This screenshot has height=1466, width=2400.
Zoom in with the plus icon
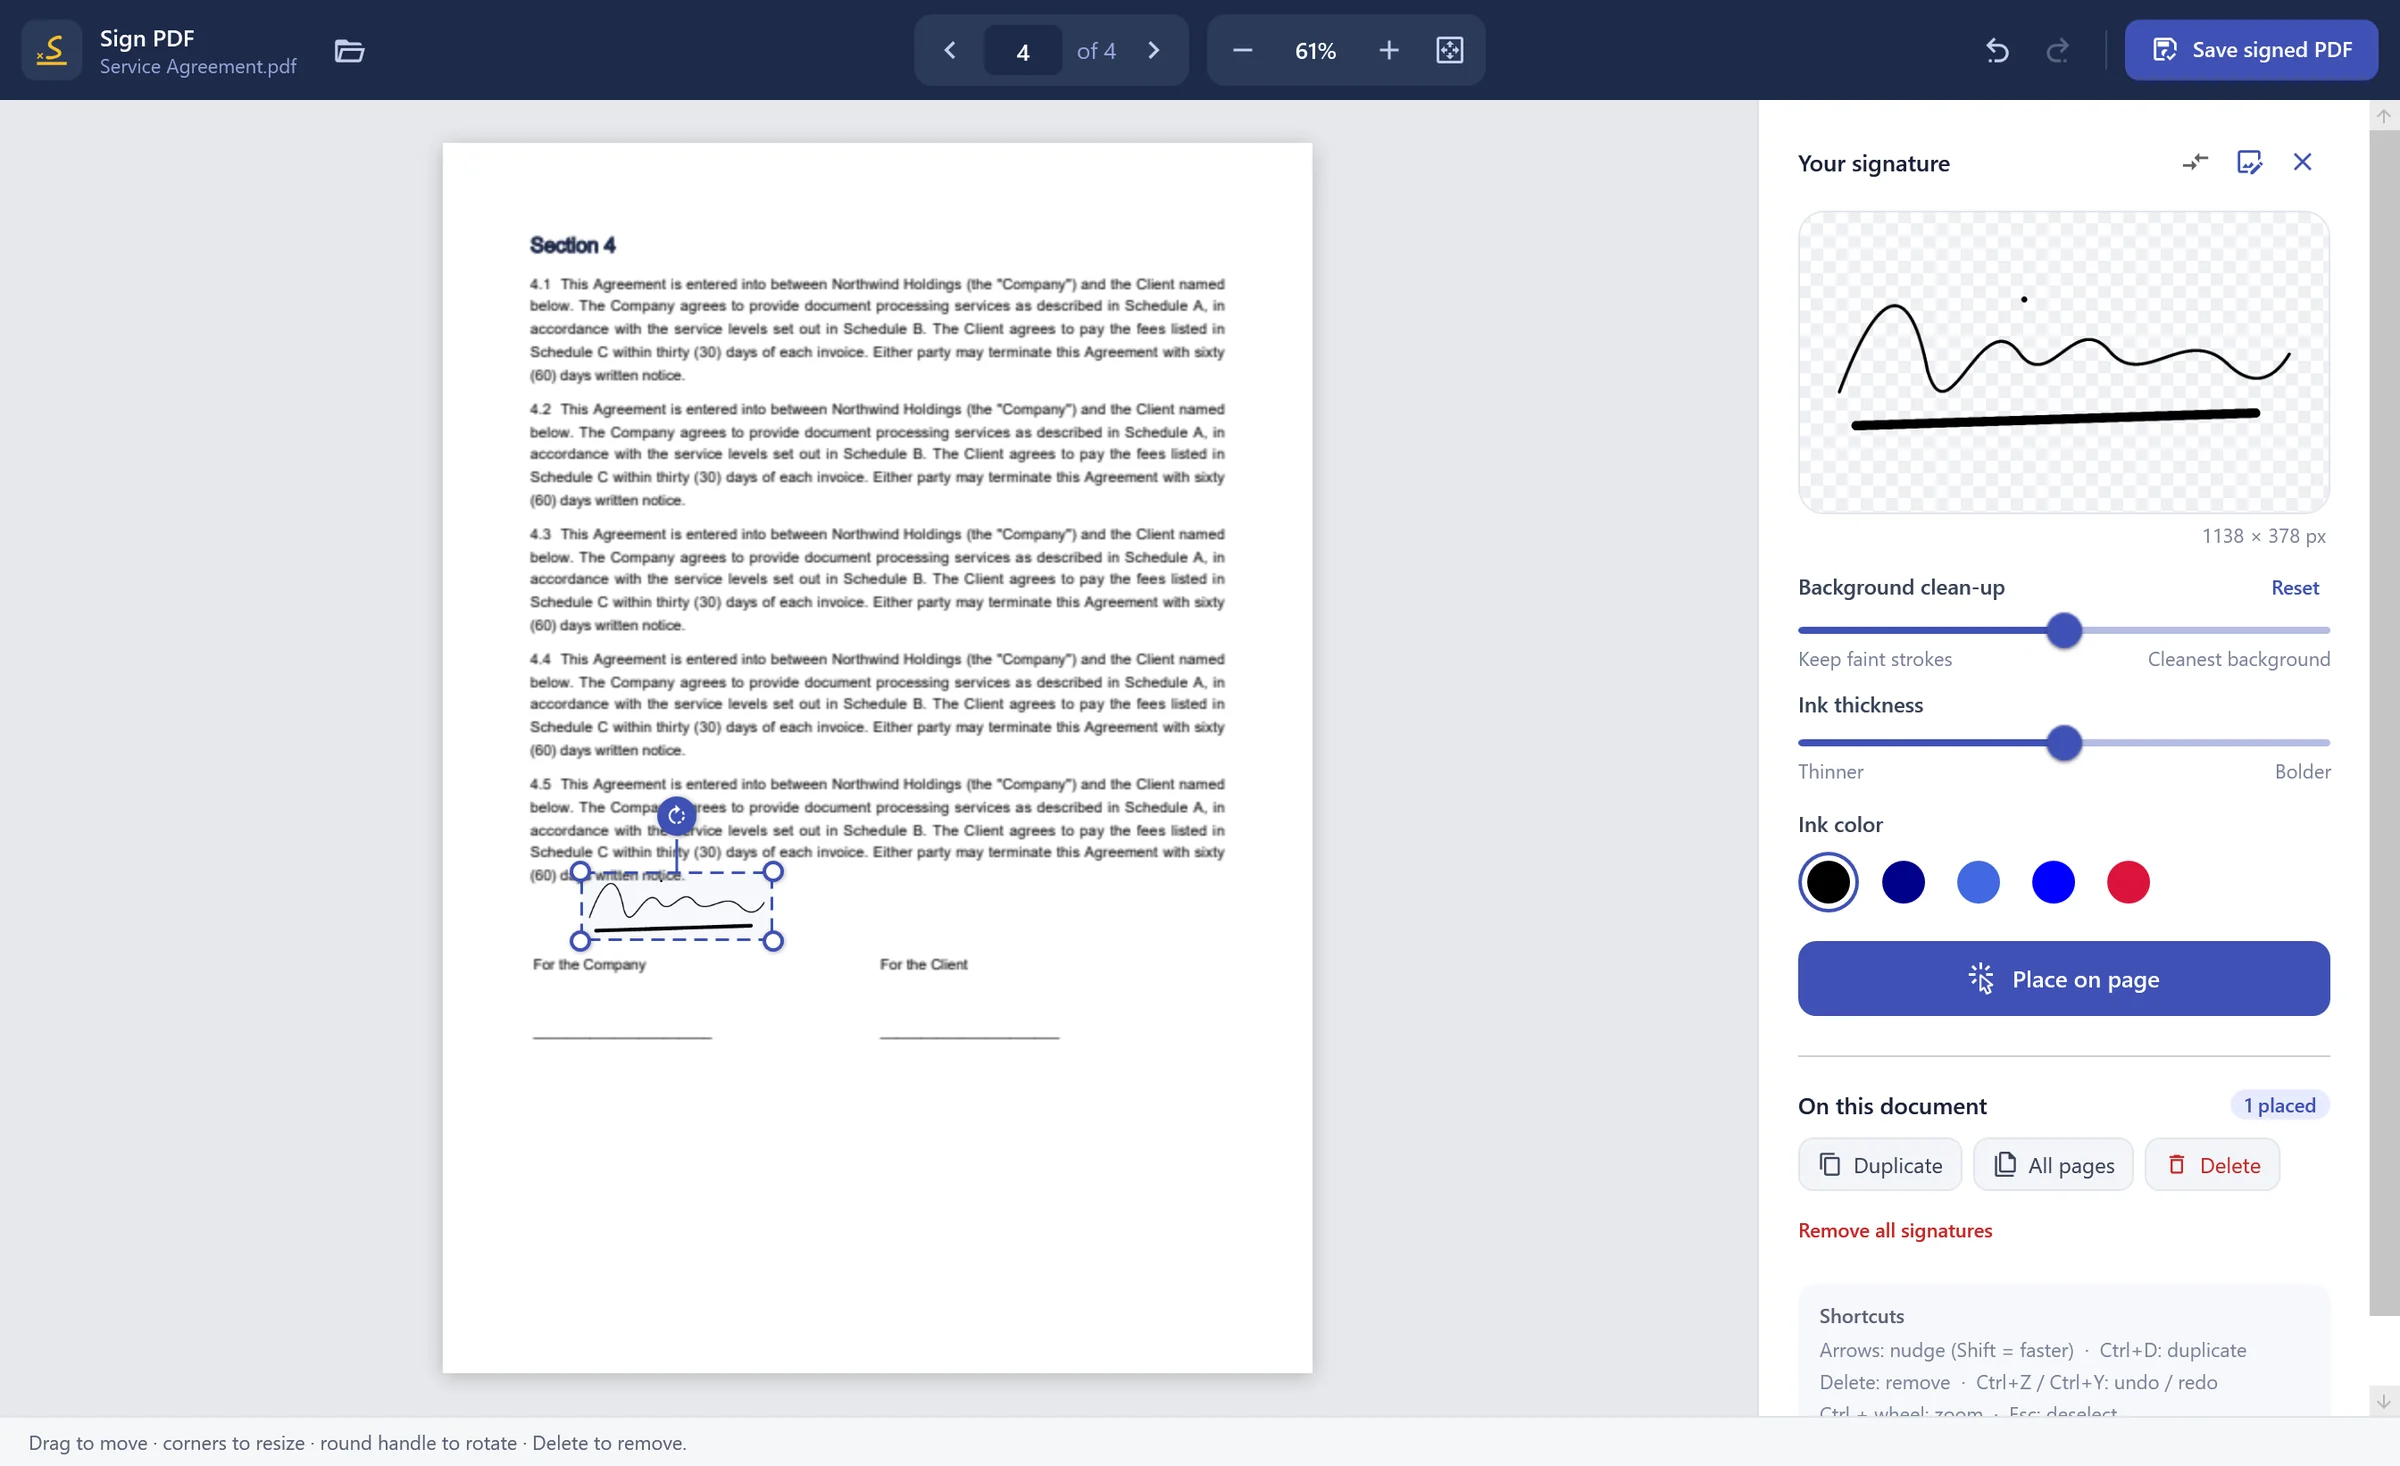[1389, 50]
